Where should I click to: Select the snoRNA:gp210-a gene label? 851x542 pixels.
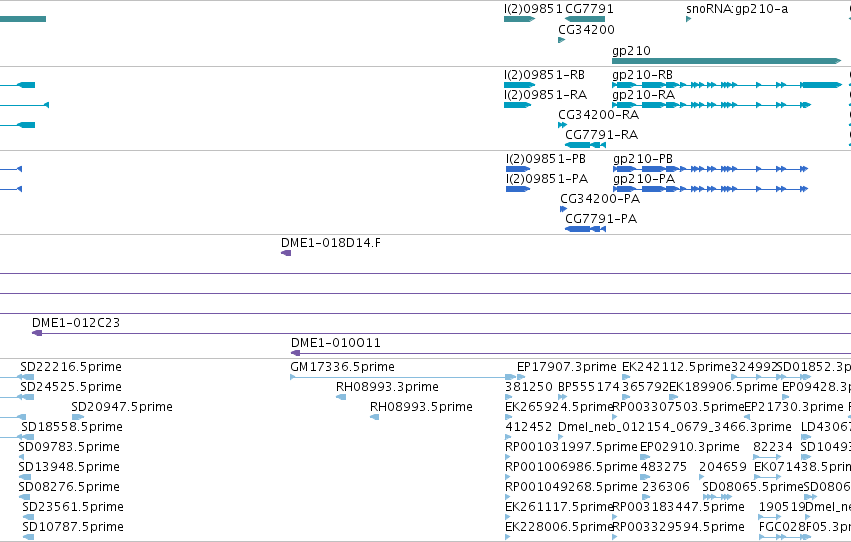coord(737,9)
